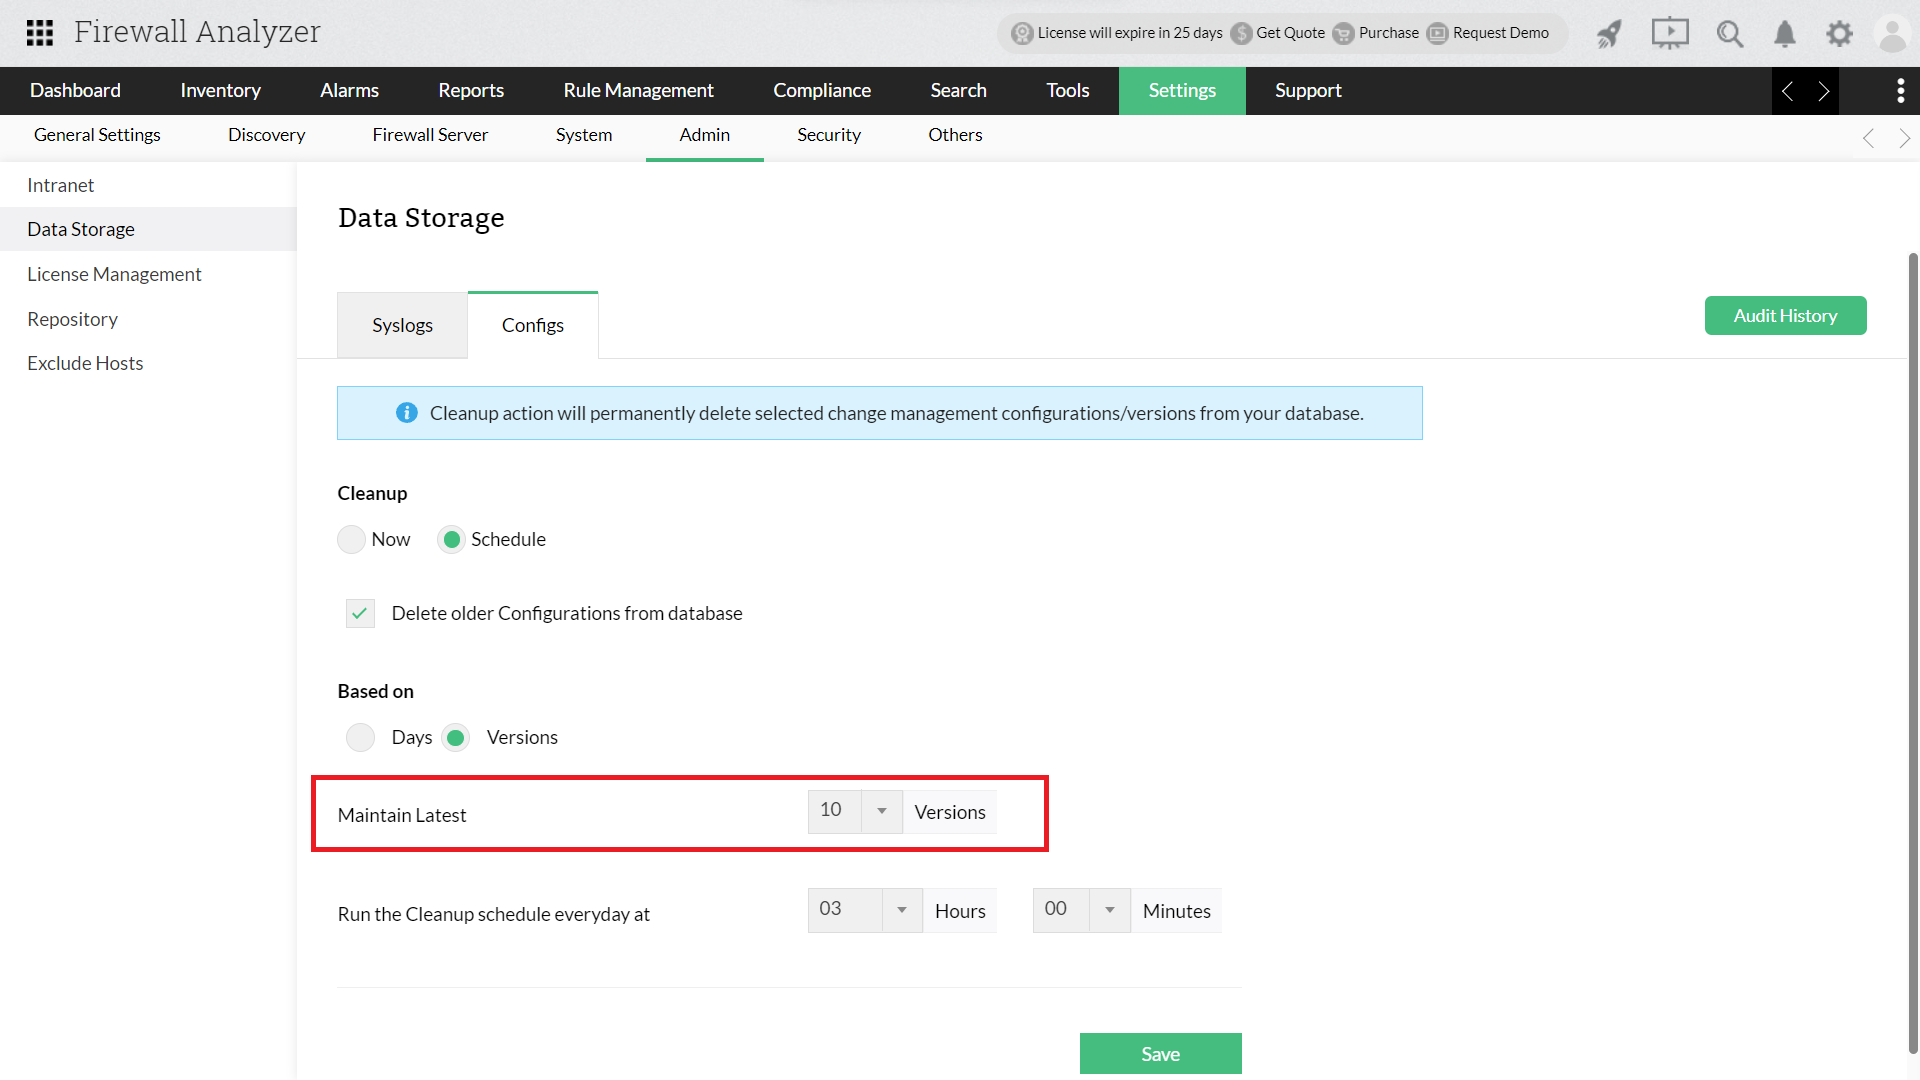
Task: Switch to the Syslogs tab
Action: tap(402, 324)
